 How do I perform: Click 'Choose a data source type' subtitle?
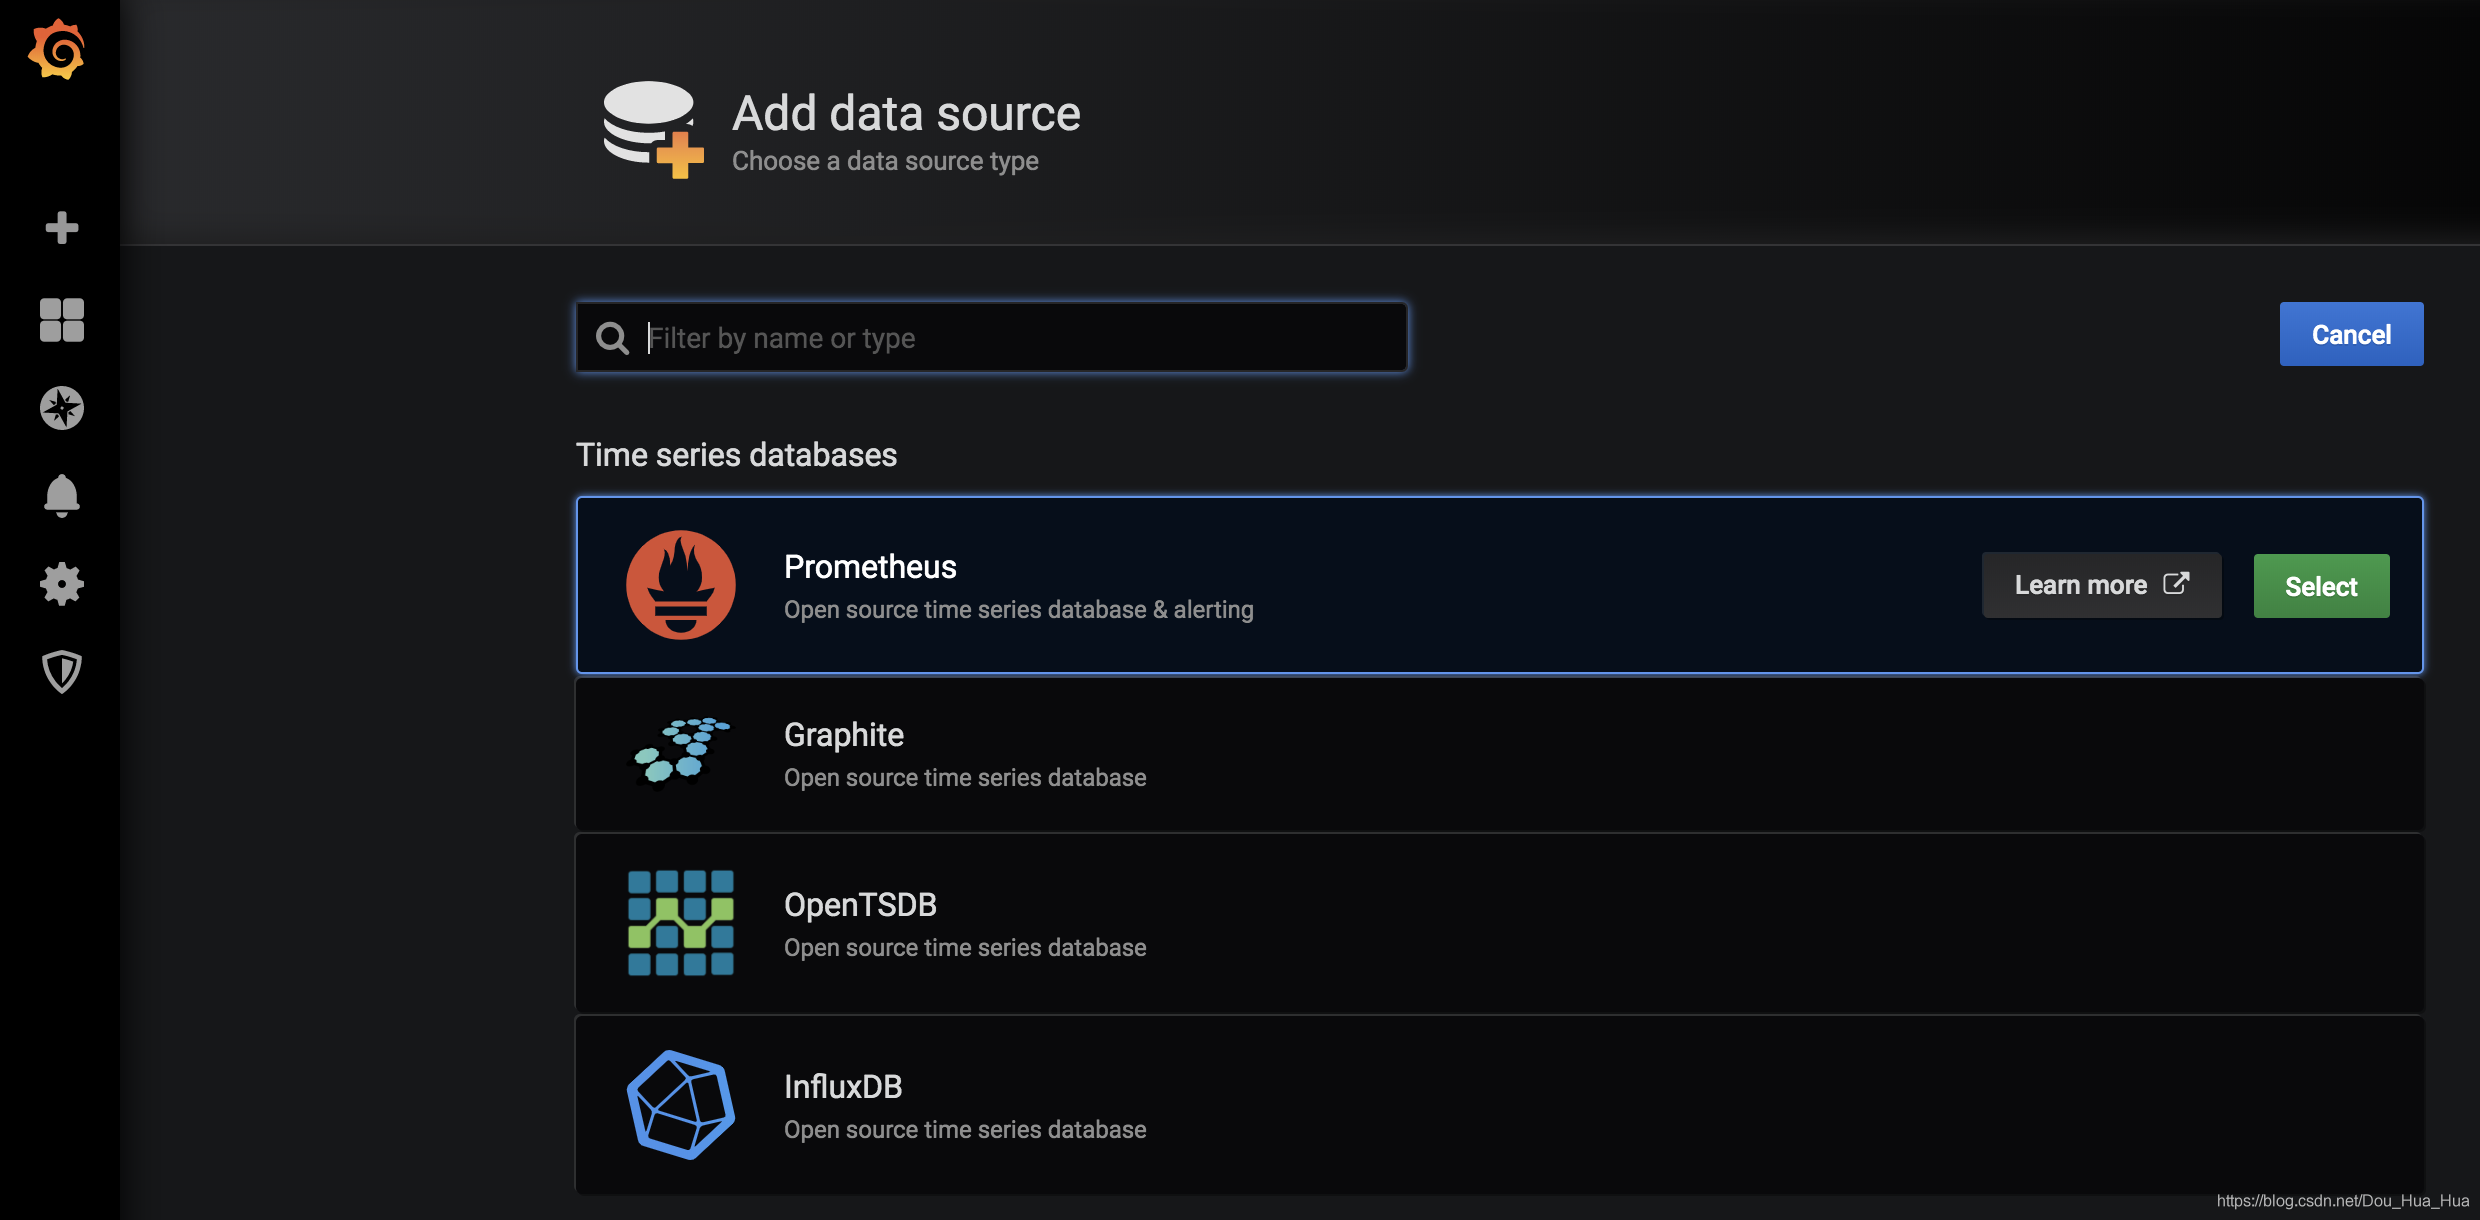(885, 161)
